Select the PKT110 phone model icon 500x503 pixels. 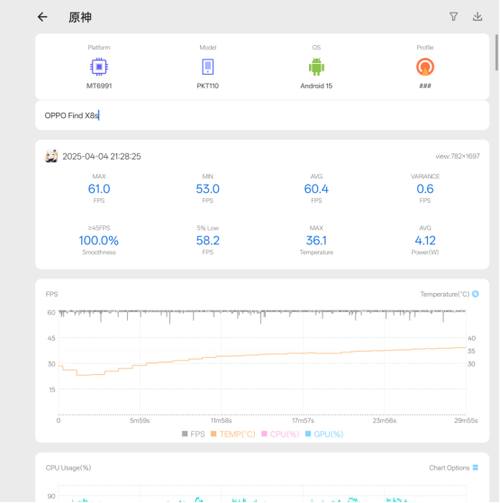[208, 67]
